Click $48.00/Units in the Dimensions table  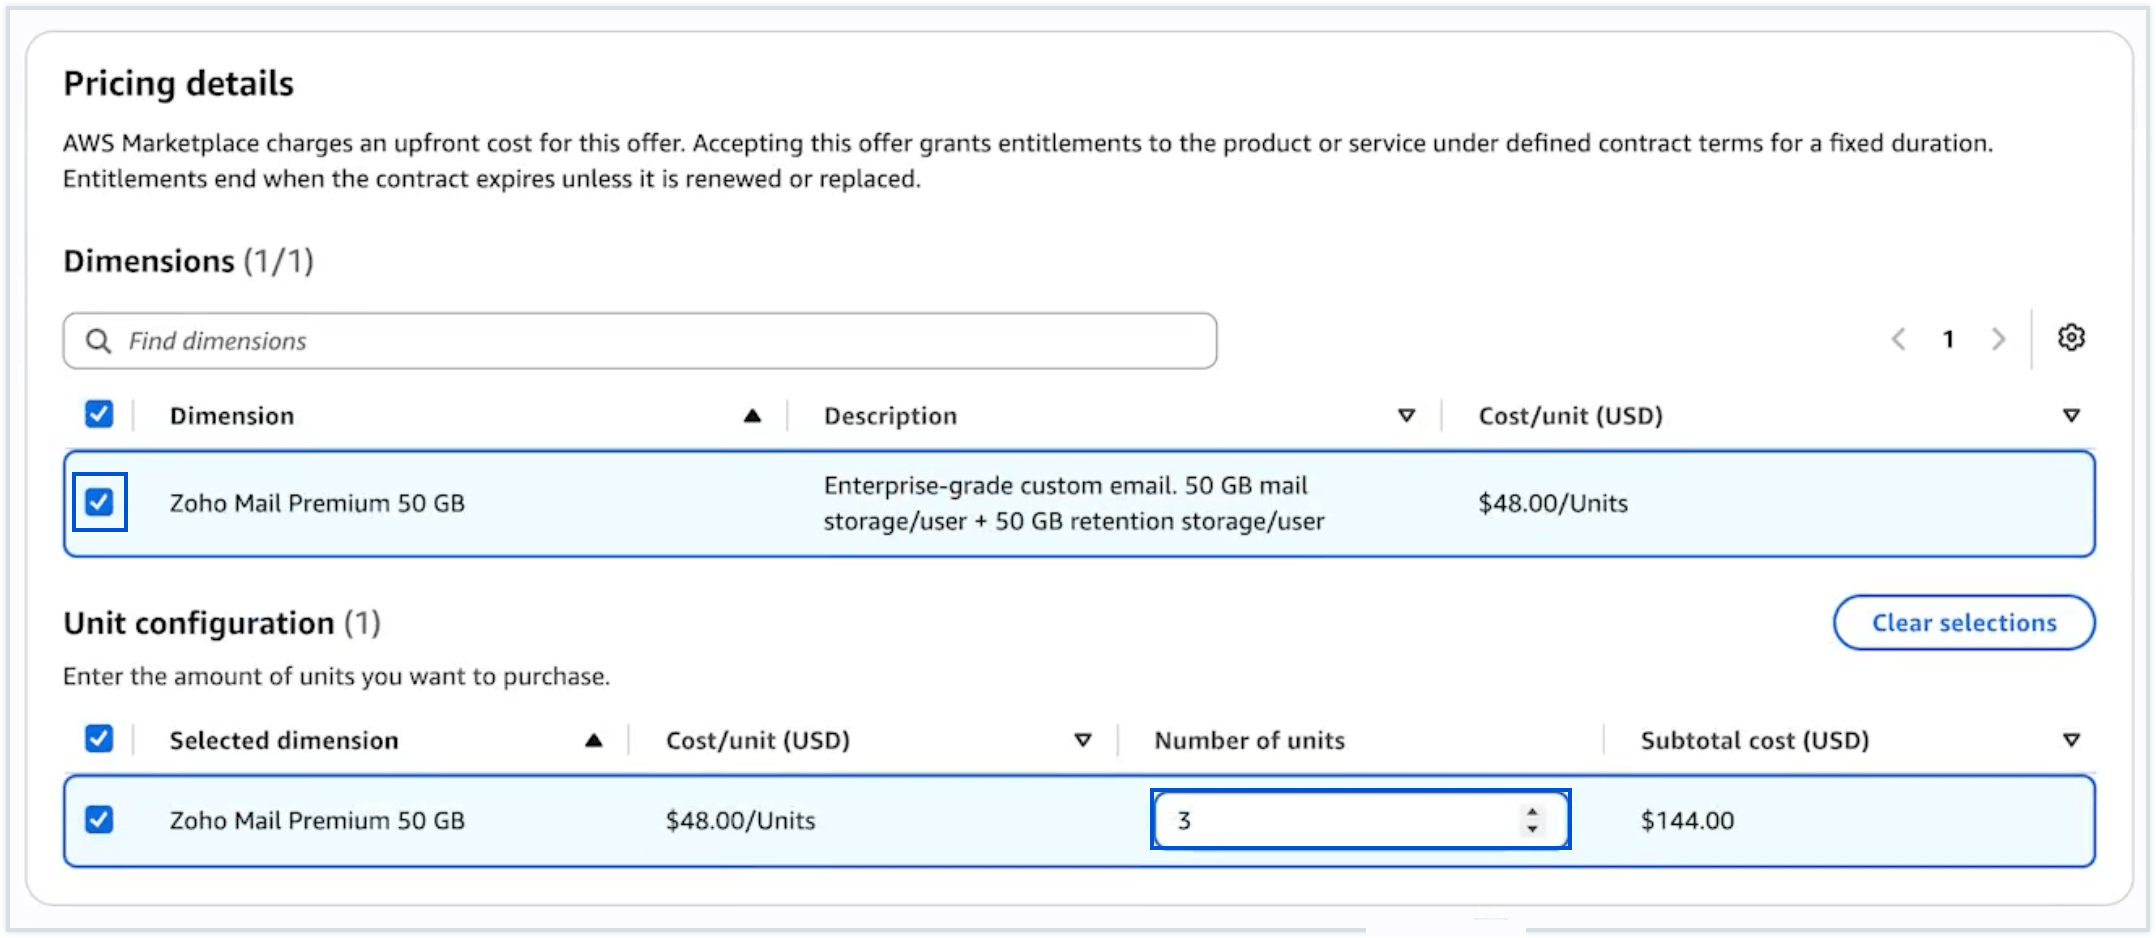tap(1553, 503)
